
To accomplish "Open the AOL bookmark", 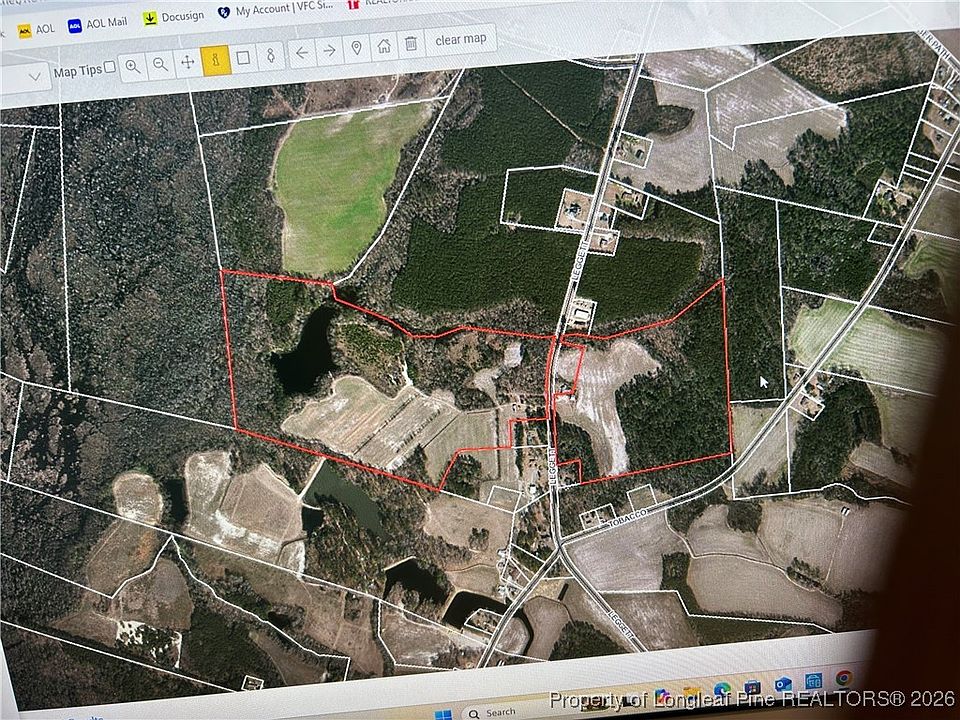I will pyautogui.click(x=36, y=30).
